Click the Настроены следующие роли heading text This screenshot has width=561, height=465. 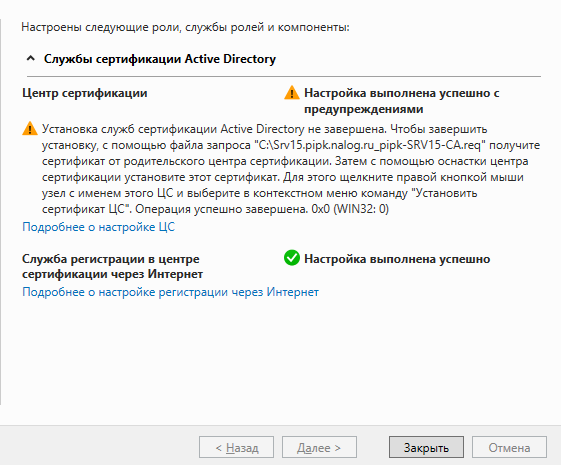(x=185, y=27)
